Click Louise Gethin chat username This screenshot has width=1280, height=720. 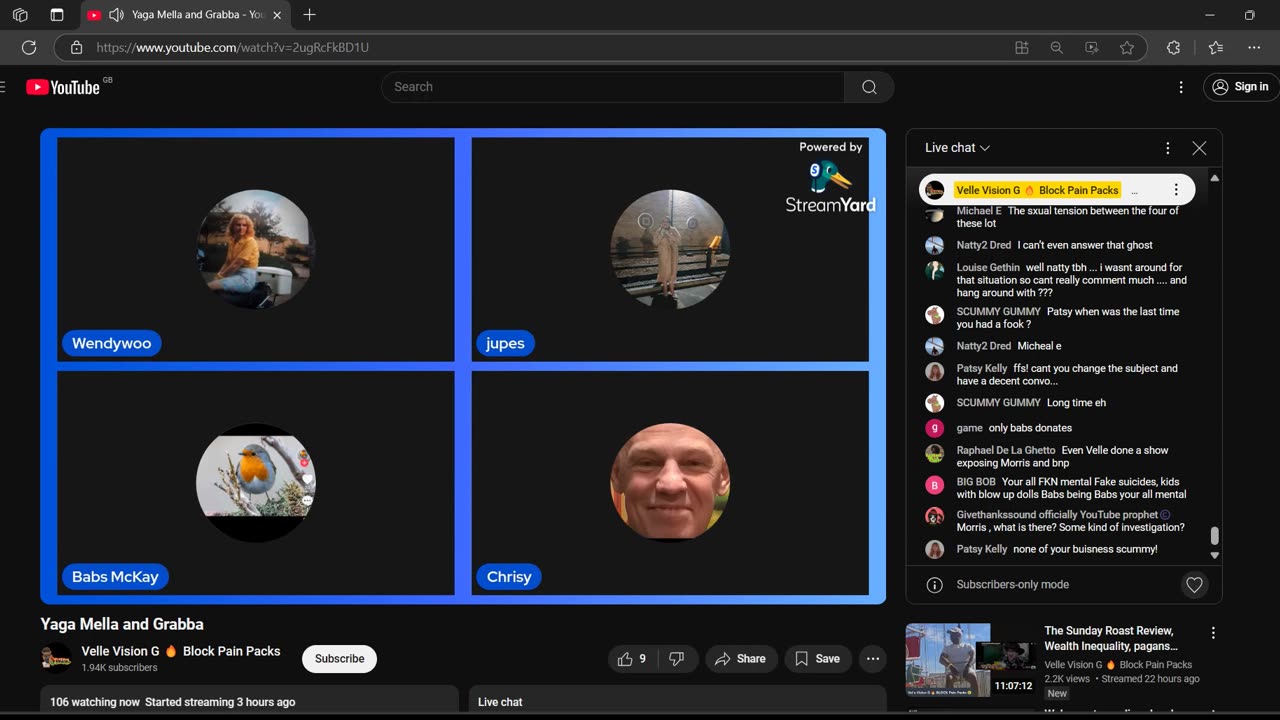click(988, 268)
